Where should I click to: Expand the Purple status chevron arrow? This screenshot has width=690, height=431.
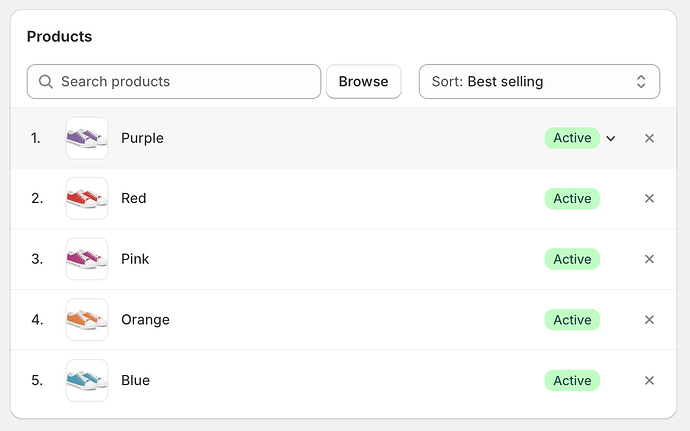pyautogui.click(x=611, y=138)
